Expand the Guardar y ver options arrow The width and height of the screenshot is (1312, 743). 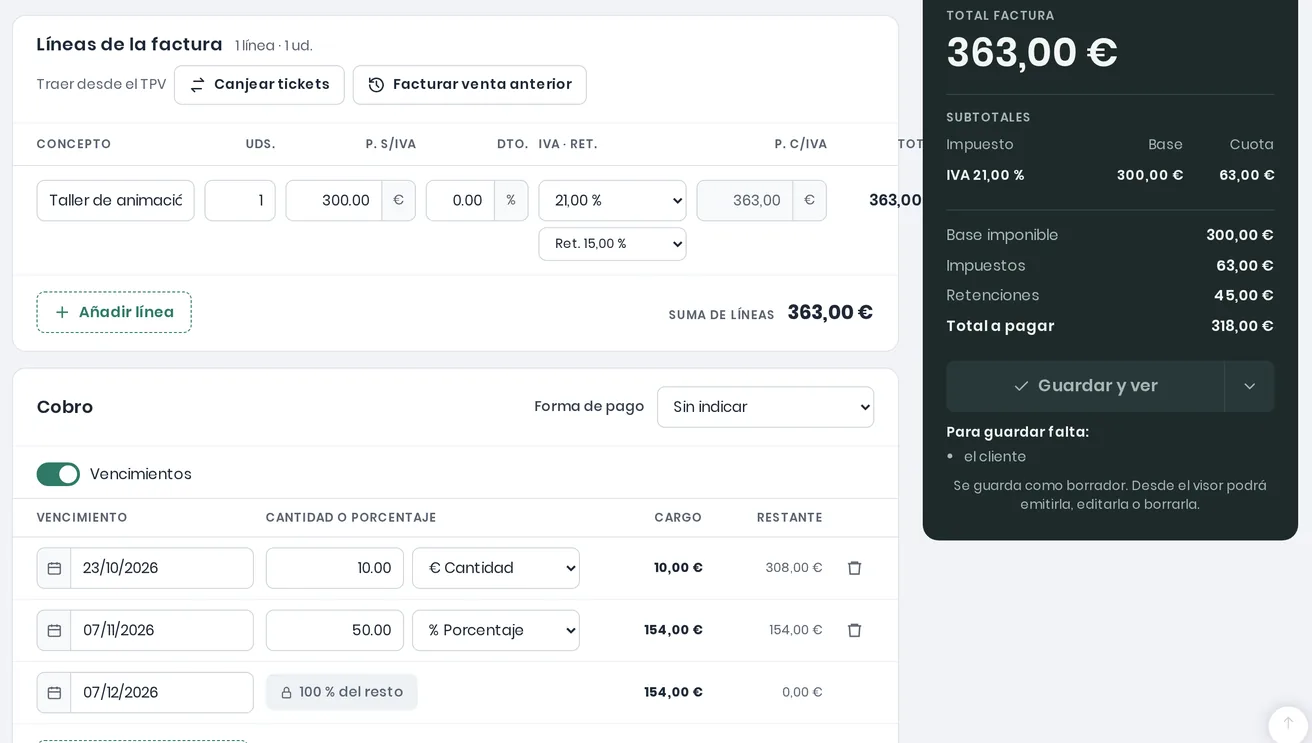tap(1249, 386)
